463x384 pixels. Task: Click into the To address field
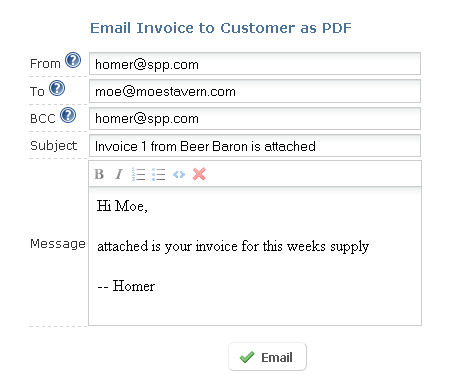click(255, 91)
